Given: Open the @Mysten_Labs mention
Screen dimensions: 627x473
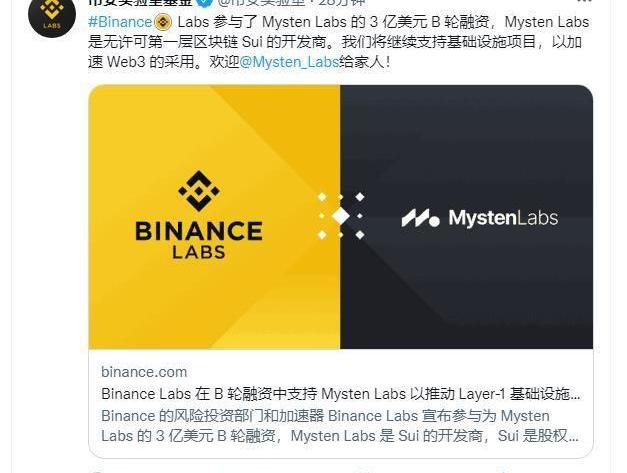Looking at the screenshot, I should pyautogui.click(x=289, y=62).
